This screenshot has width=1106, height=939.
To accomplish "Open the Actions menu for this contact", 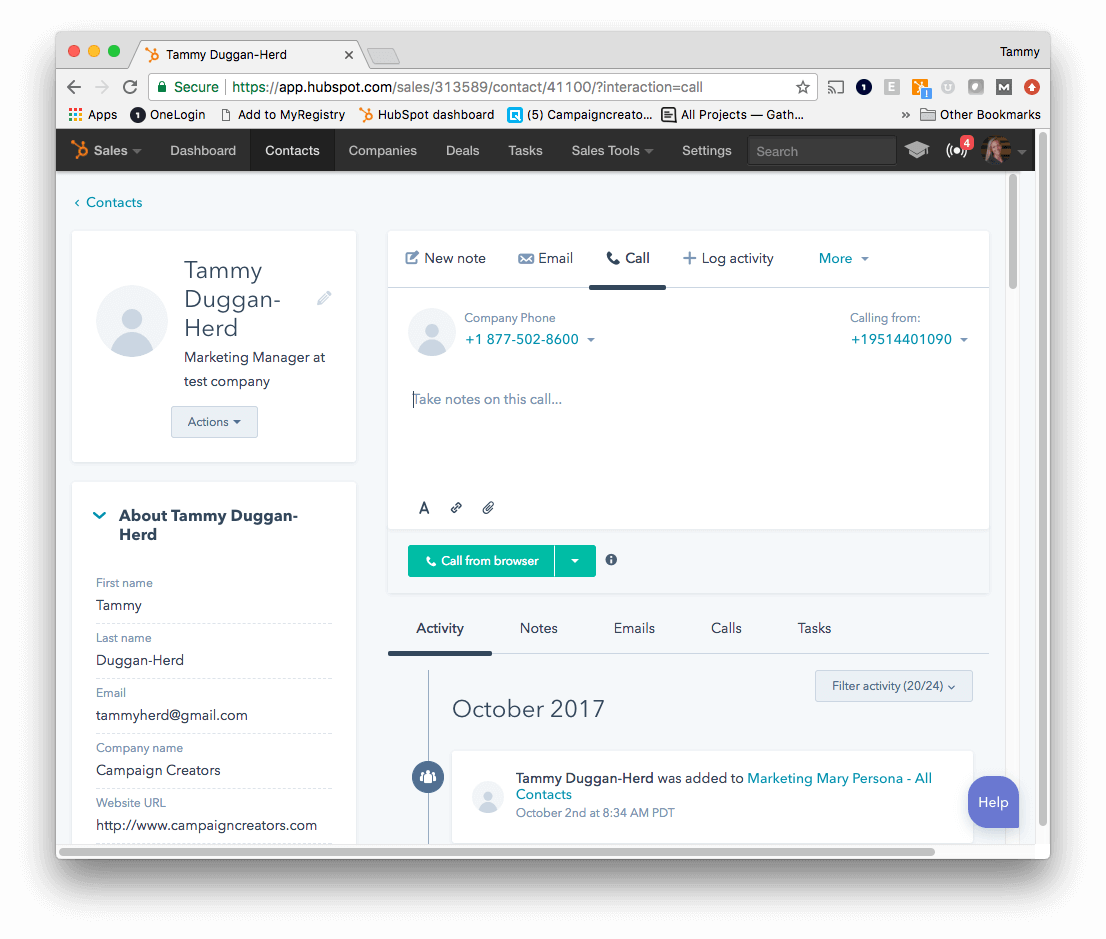I will point(214,421).
